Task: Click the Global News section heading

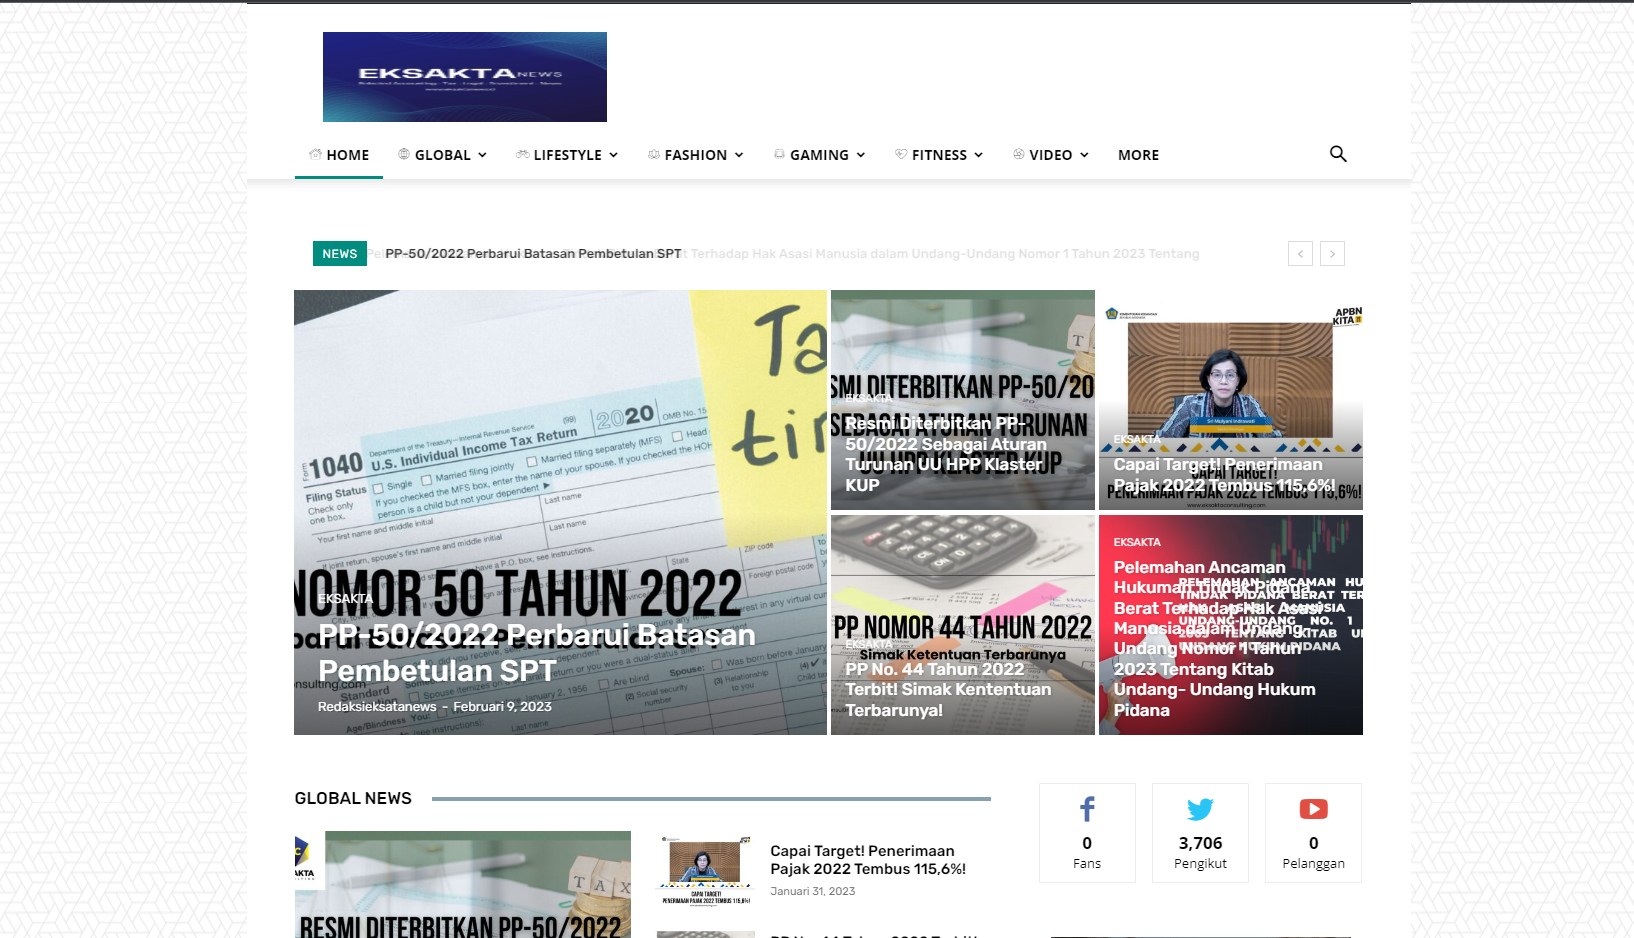Action: coord(353,798)
